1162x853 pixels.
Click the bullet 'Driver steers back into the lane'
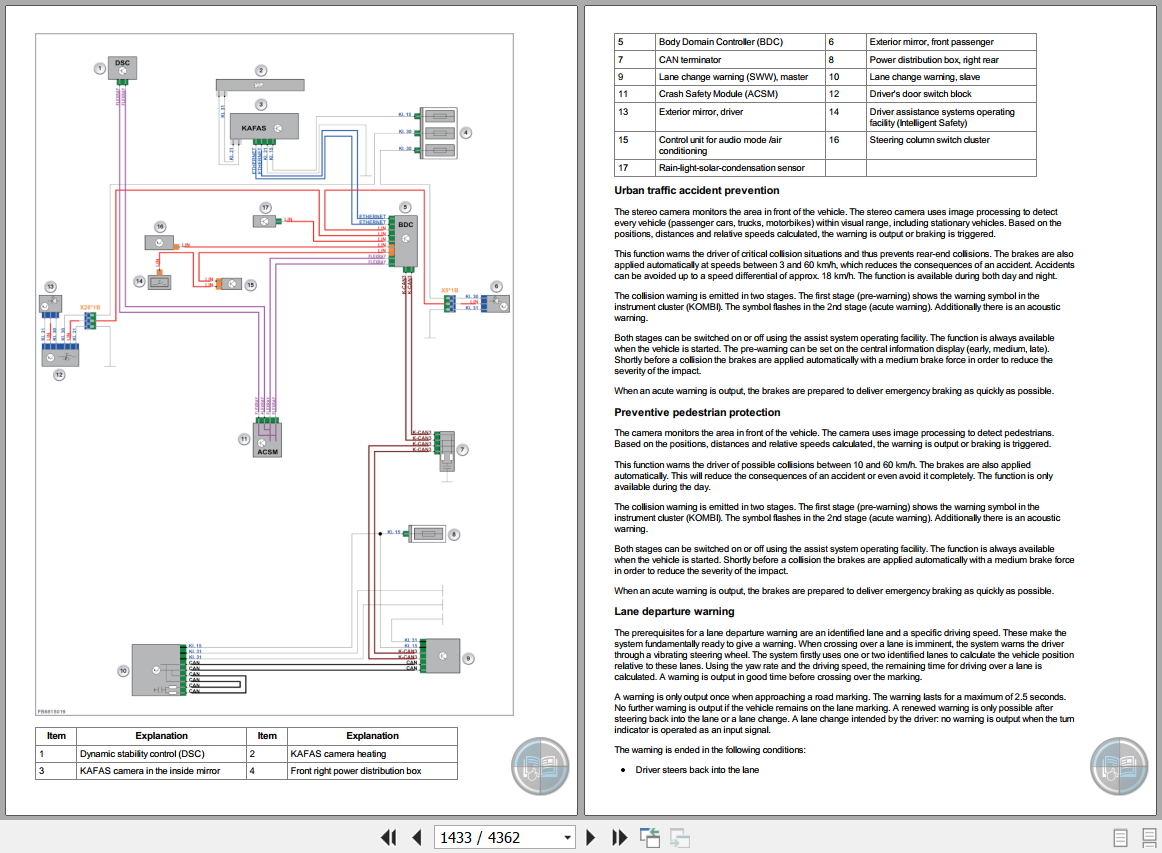pyautogui.click(x=697, y=770)
